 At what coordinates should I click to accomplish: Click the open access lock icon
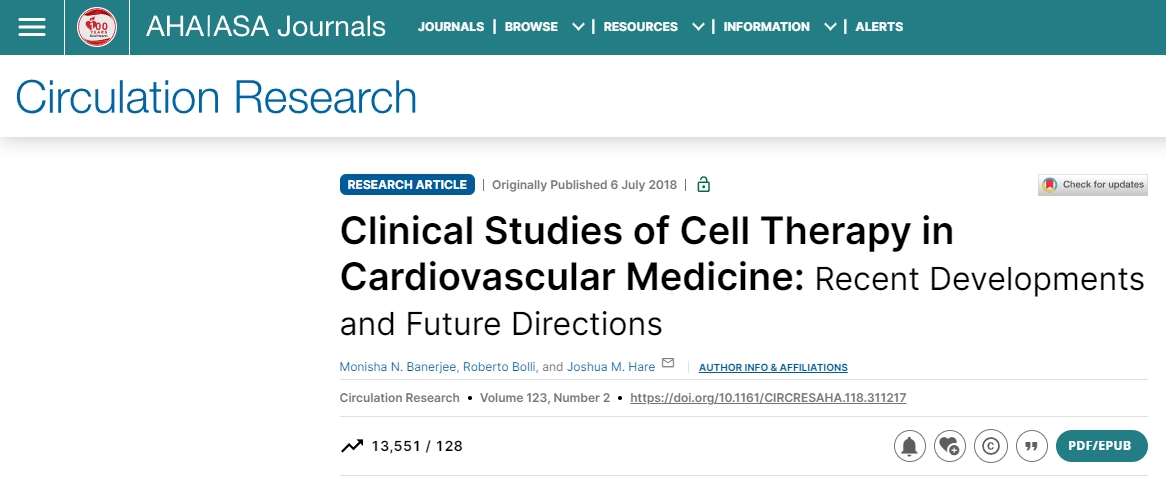coord(703,185)
